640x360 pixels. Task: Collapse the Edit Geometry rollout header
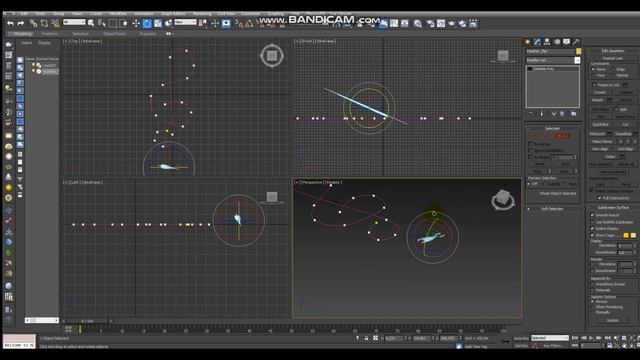click(612, 51)
